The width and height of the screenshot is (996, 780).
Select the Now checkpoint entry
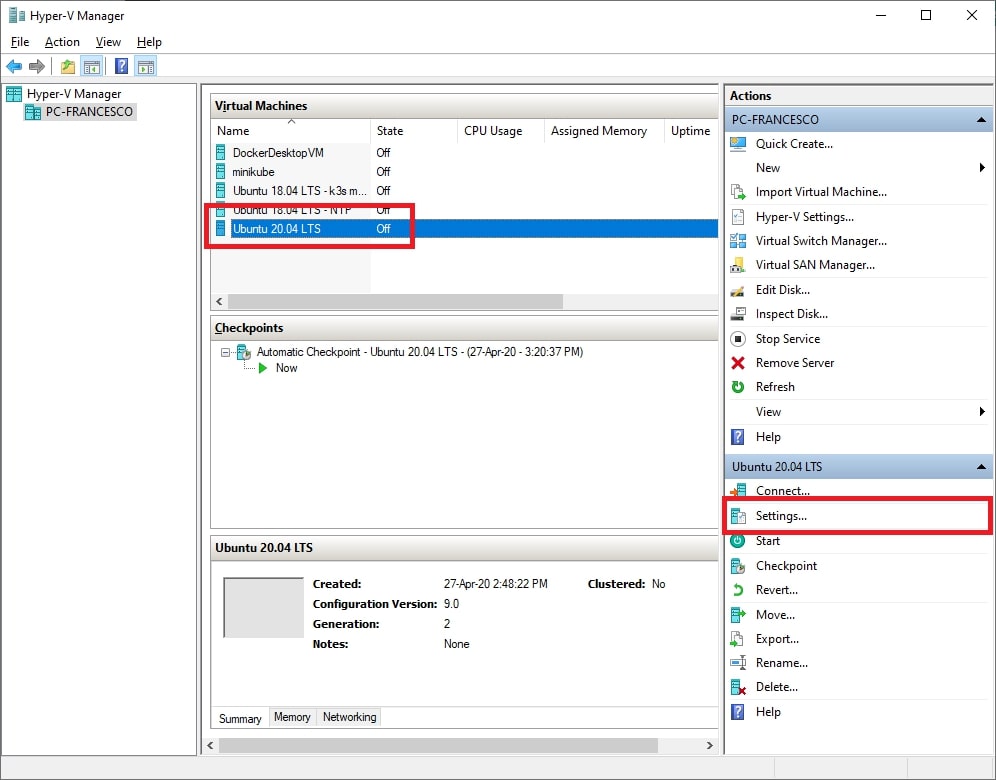coord(286,368)
